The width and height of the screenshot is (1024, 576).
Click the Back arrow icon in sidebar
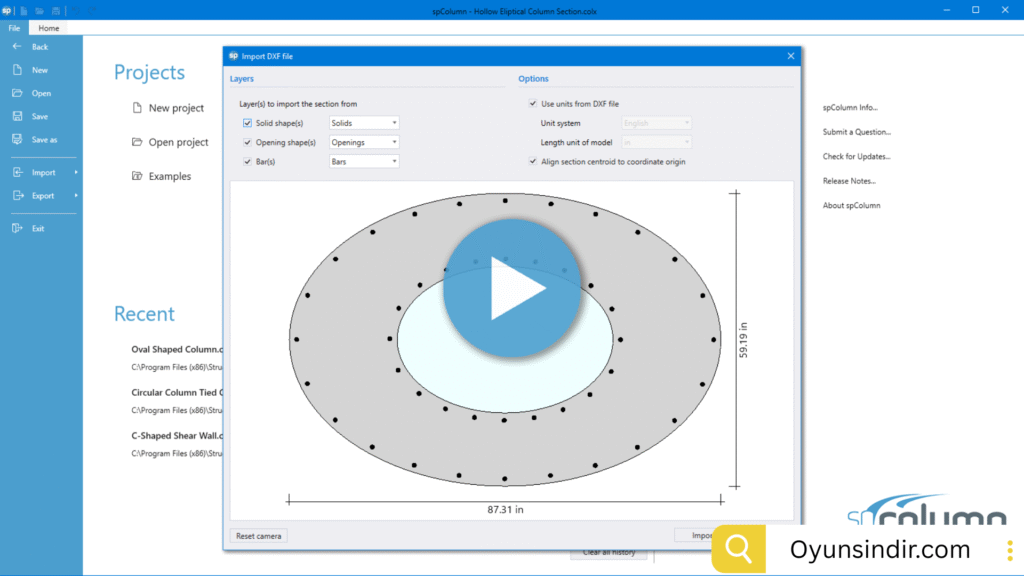pyautogui.click(x=17, y=47)
